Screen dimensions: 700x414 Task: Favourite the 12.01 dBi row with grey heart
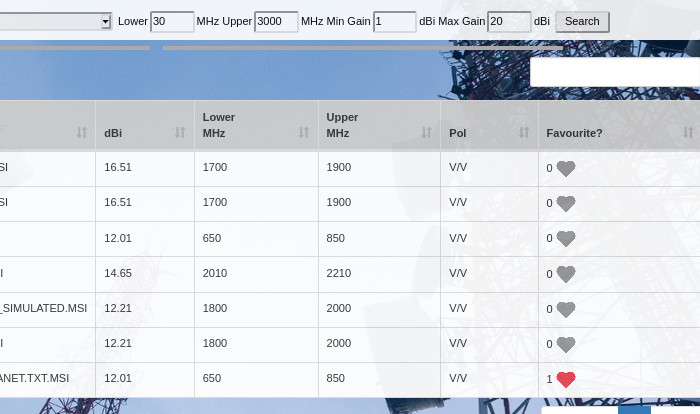click(566, 238)
